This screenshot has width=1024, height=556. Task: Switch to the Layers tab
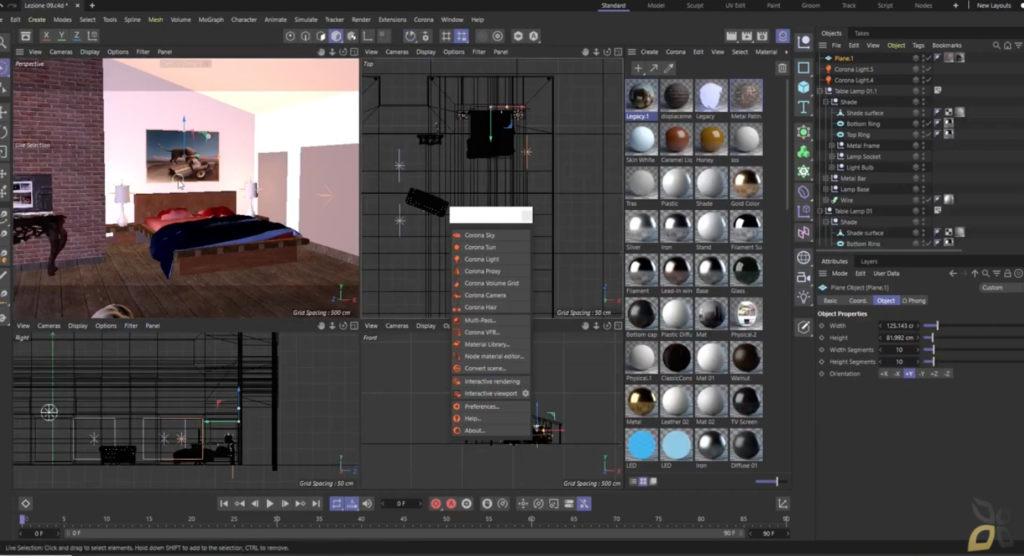869,261
